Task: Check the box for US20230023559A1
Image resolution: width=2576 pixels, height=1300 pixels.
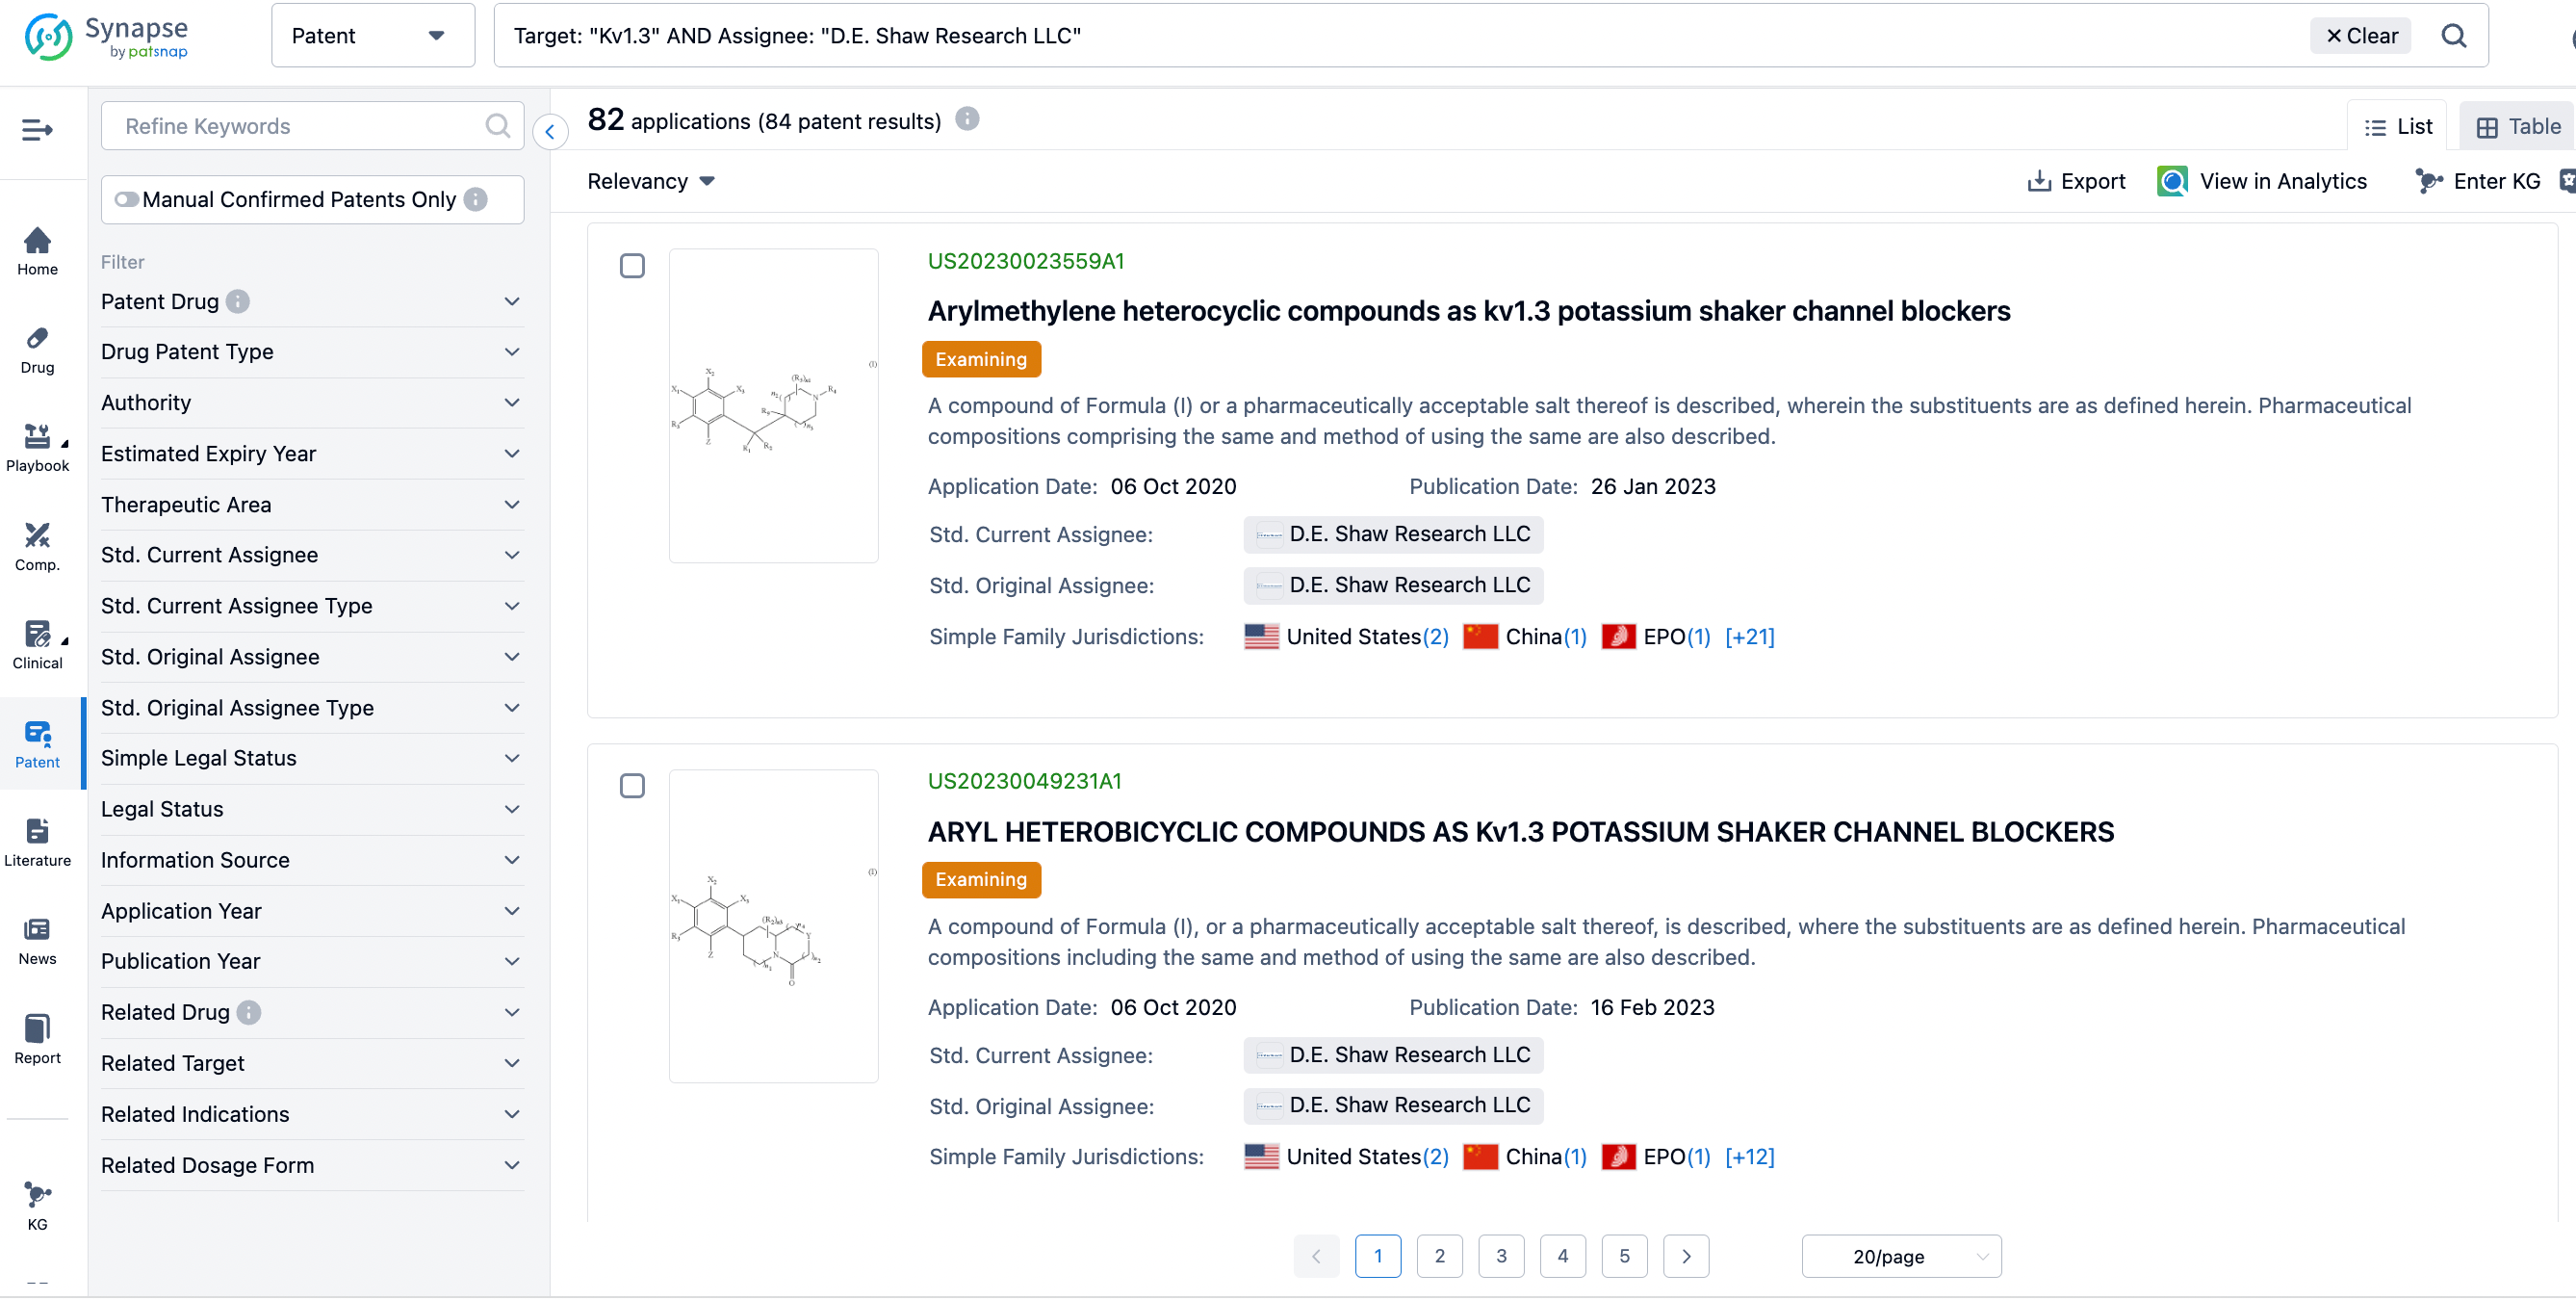Action: coord(632,266)
